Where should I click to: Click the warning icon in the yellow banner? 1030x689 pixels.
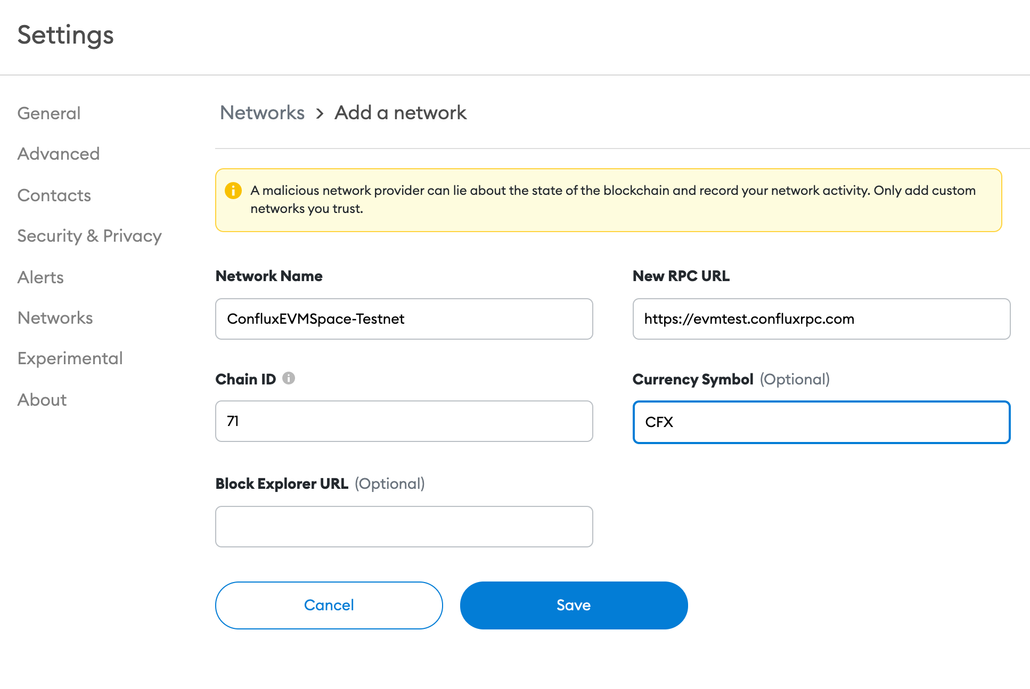point(233,190)
